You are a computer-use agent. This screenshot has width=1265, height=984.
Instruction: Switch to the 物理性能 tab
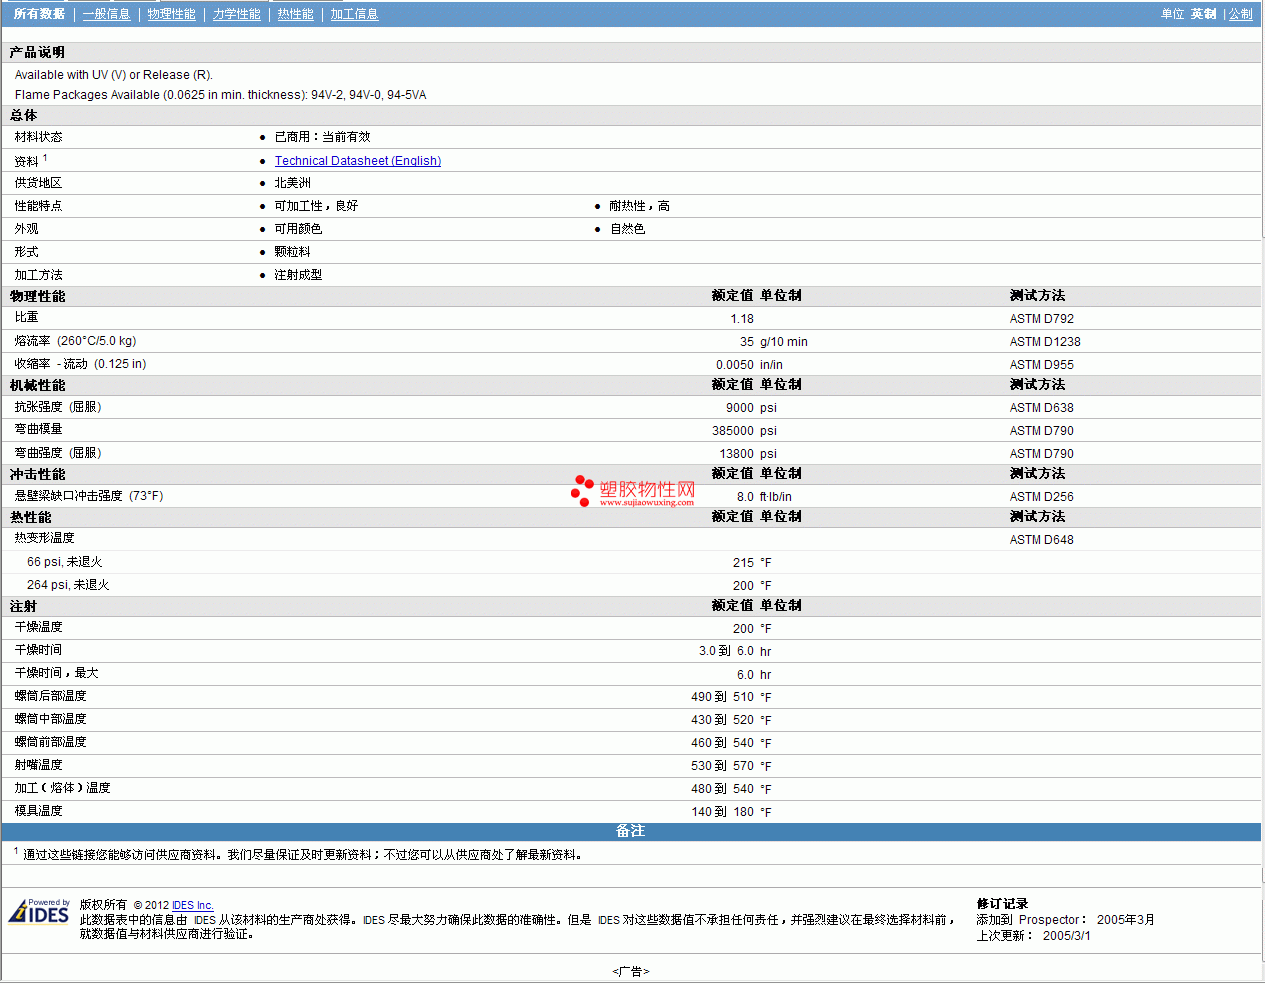tap(171, 14)
